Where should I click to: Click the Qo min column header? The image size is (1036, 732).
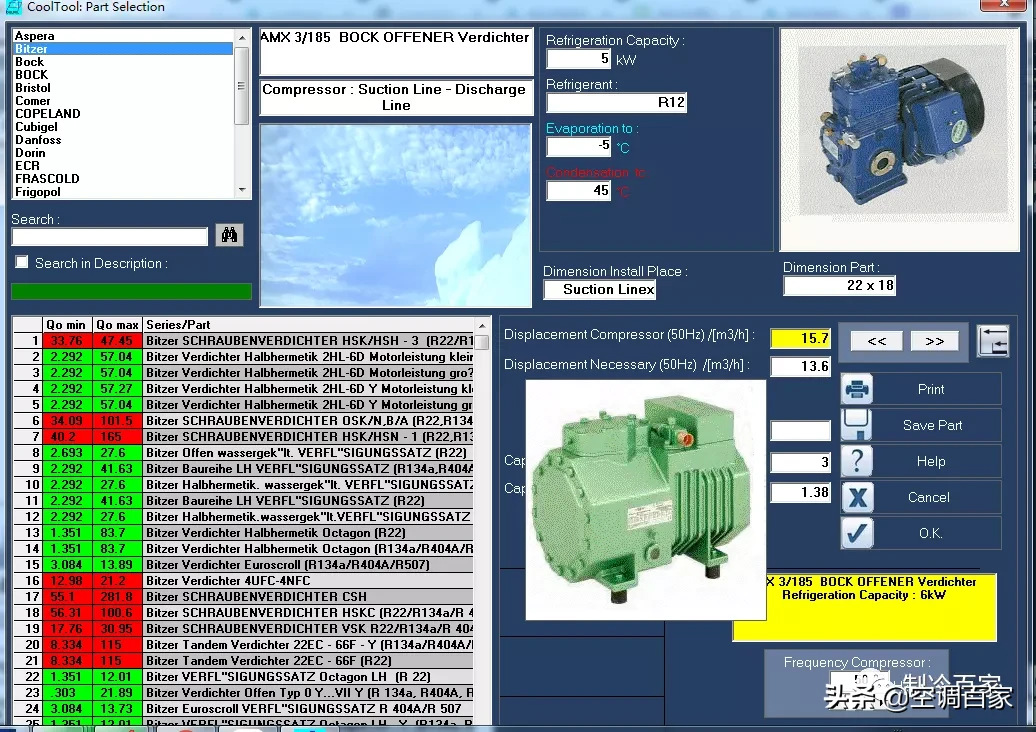click(66, 325)
